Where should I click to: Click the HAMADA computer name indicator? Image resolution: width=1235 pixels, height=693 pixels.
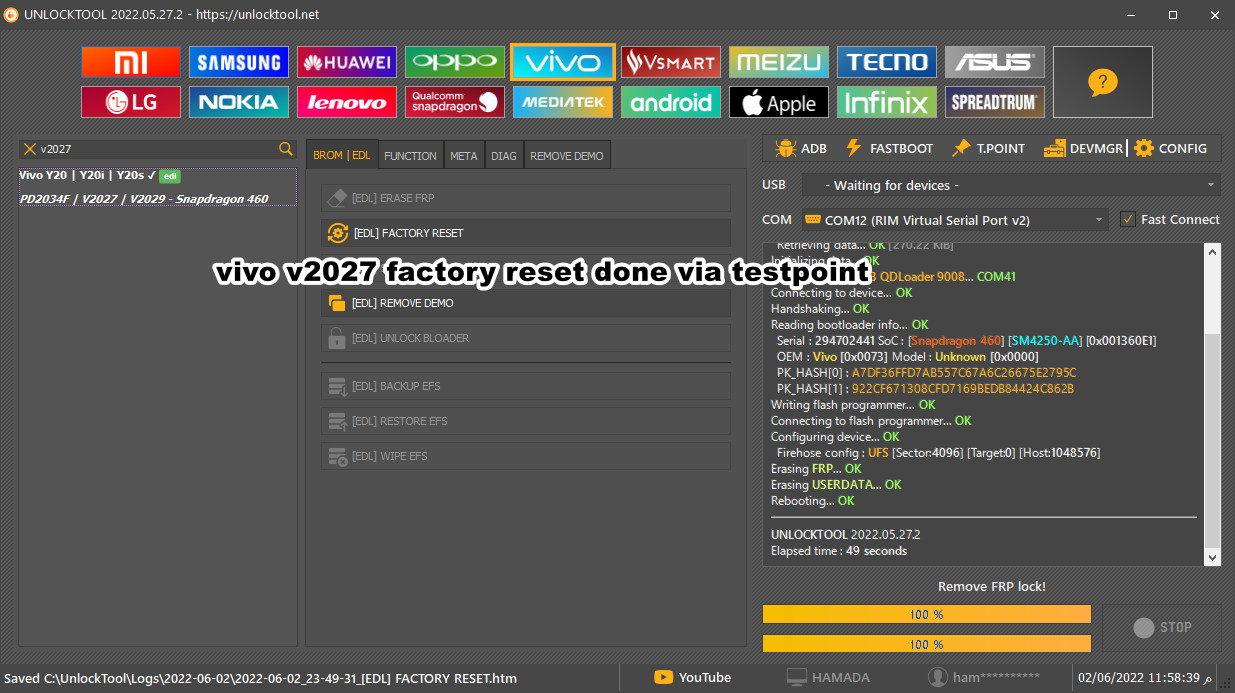coord(828,677)
